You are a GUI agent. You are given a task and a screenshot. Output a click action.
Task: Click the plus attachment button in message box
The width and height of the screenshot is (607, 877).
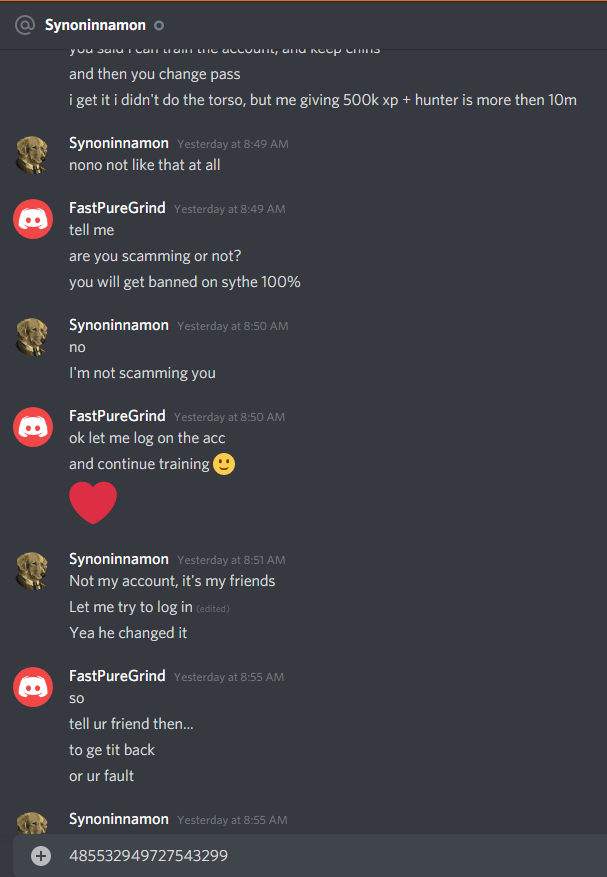coord(41,856)
